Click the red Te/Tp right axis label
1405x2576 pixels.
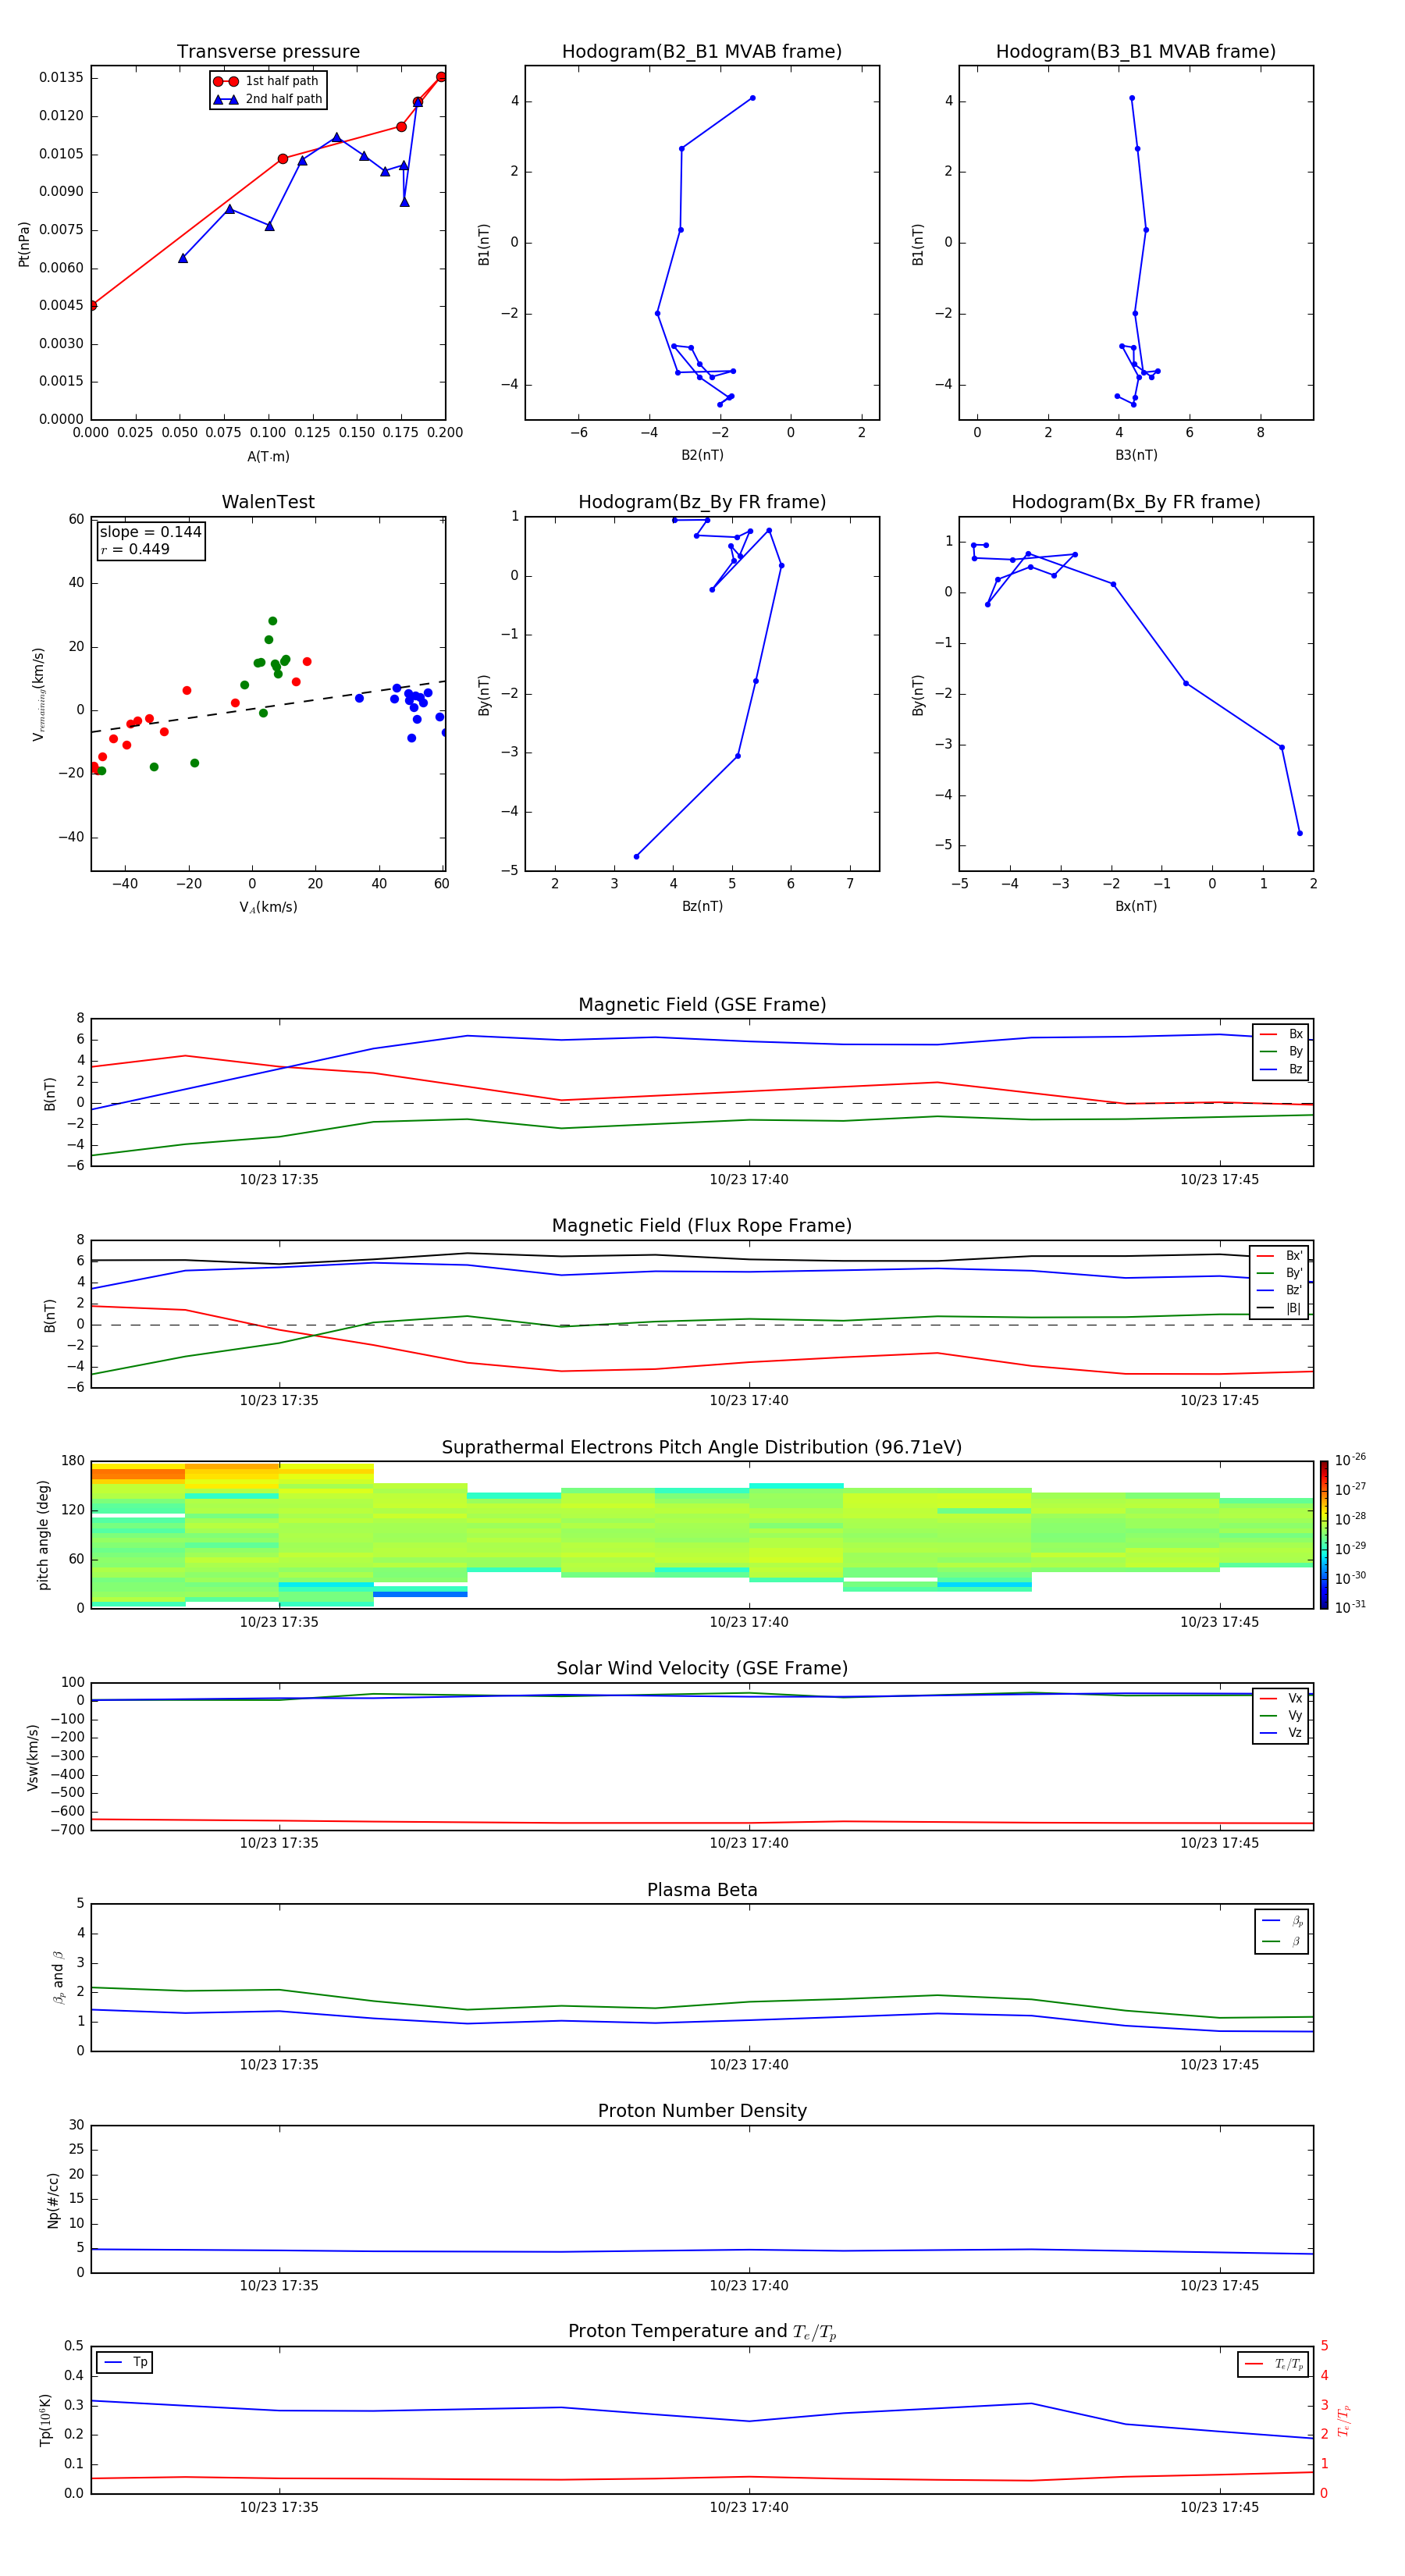pyautogui.click(x=1343, y=2420)
